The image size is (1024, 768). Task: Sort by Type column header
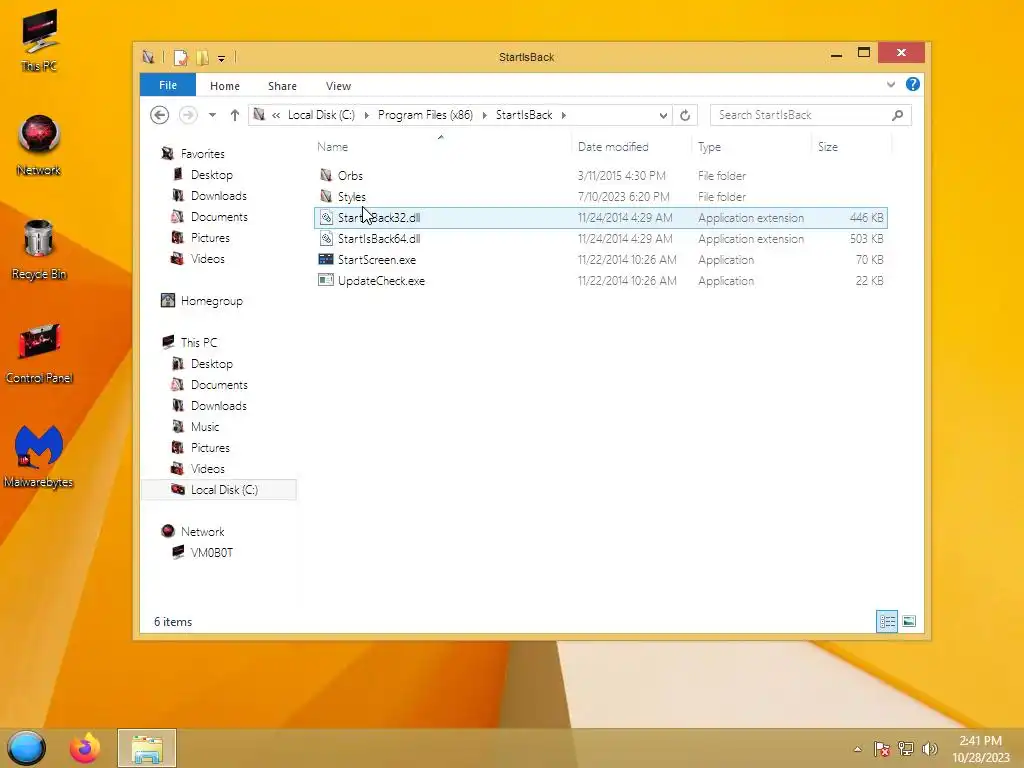tap(752, 147)
